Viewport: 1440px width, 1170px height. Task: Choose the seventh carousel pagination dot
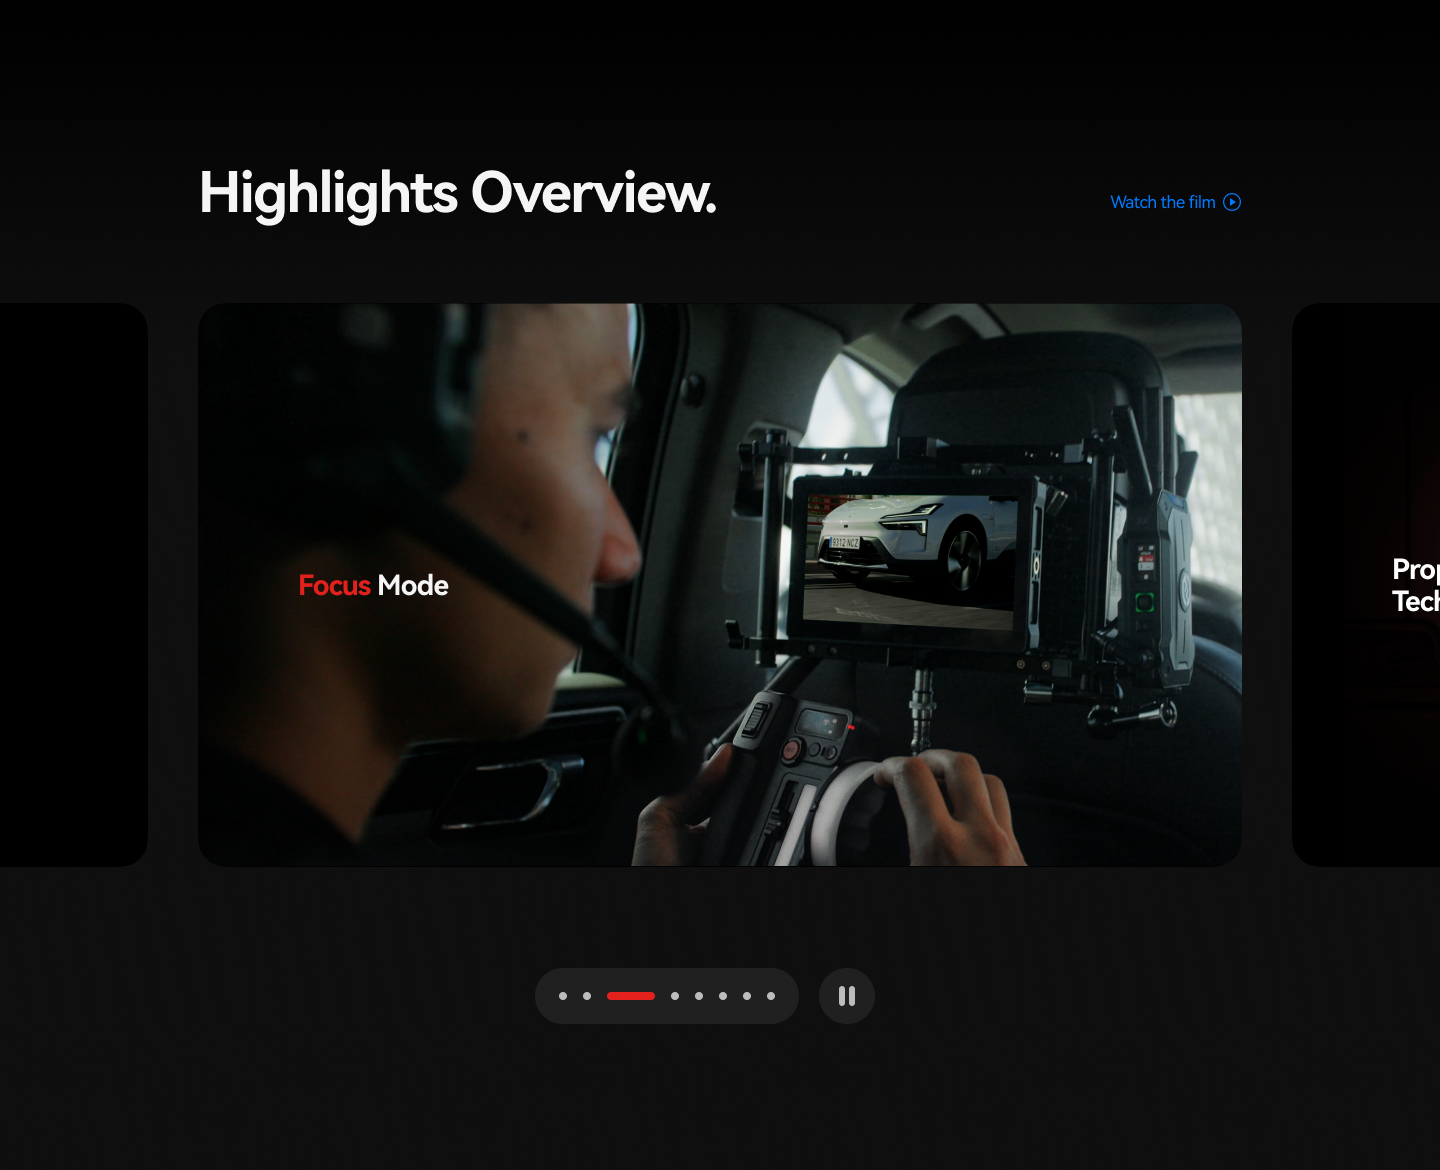tap(747, 996)
